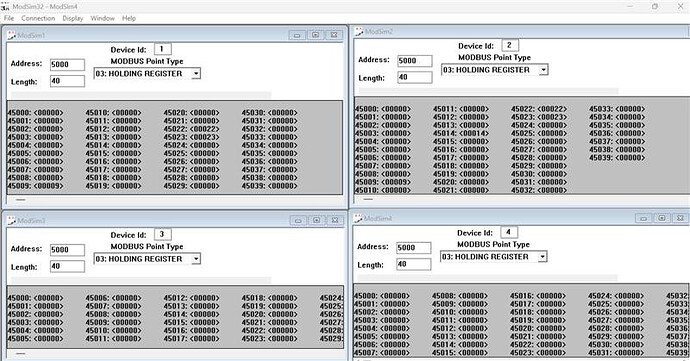Click the ModSim2 window document icon
Image resolution: width=690 pixels, height=361 pixels.
point(359,31)
